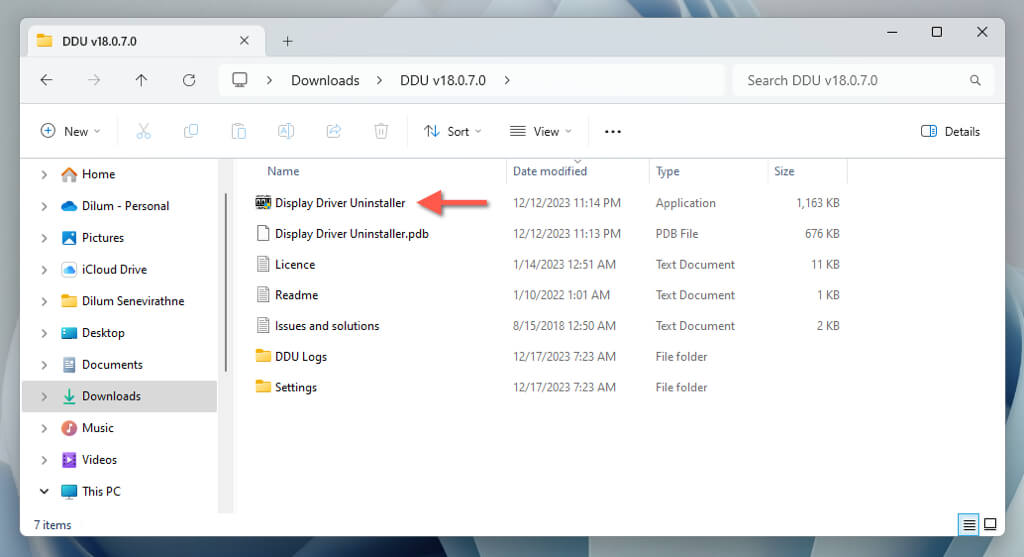Open the New dropdown menu
Viewport: 1024px width, 557px height.
point(71,131)
